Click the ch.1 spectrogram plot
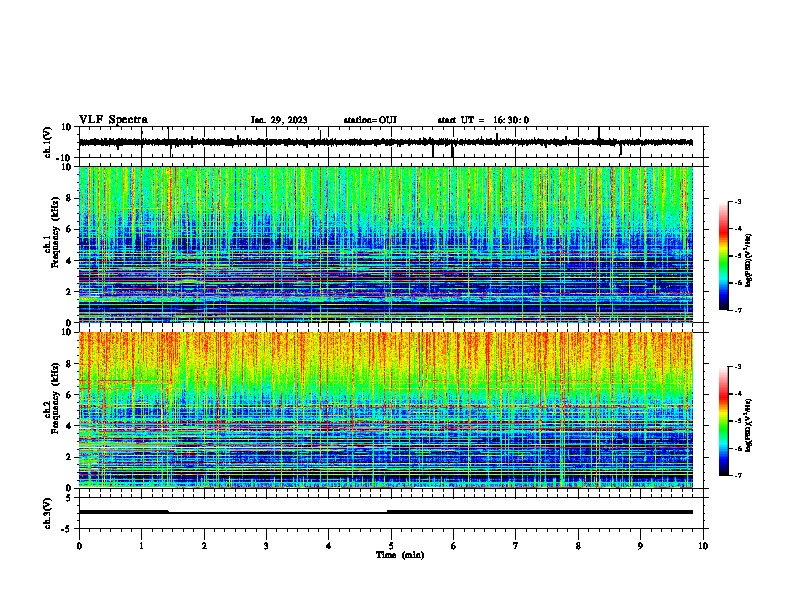 coord(386,244)
